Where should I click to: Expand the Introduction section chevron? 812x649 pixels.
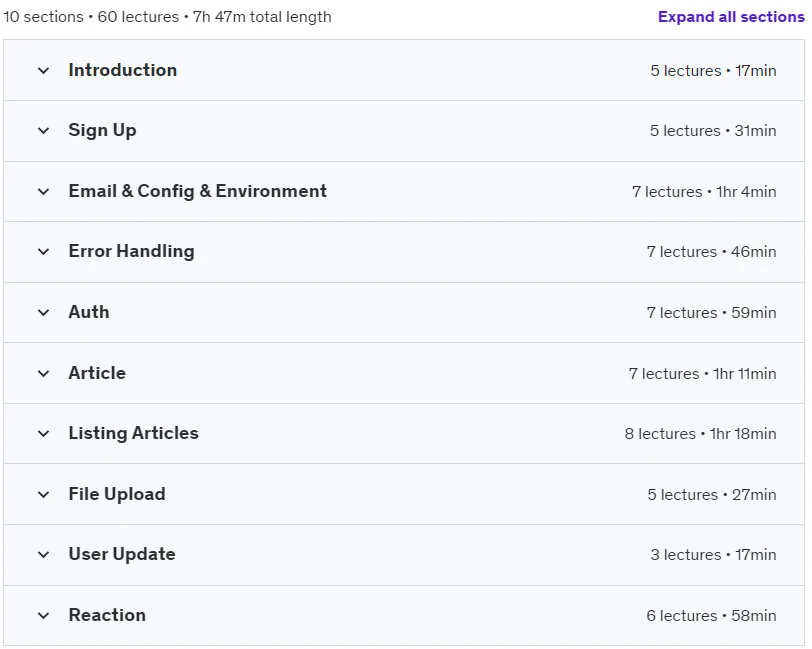point(44,70)
